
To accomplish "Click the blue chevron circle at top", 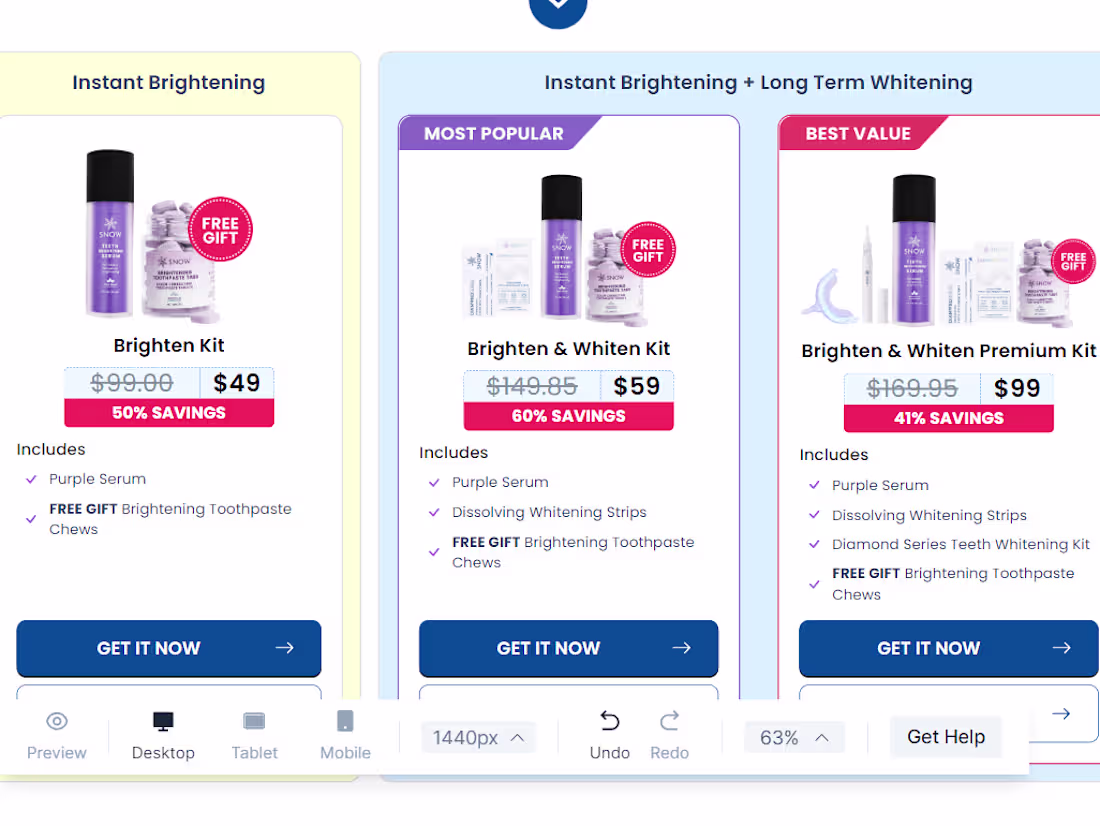I will coord(558,8).
